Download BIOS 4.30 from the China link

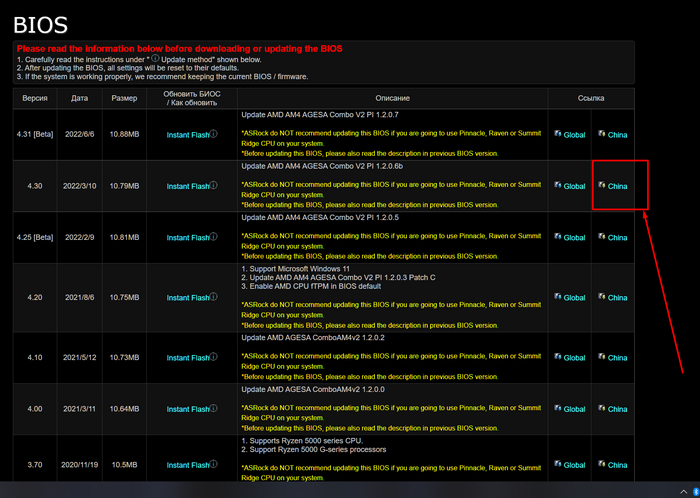(x=617, y=186)
